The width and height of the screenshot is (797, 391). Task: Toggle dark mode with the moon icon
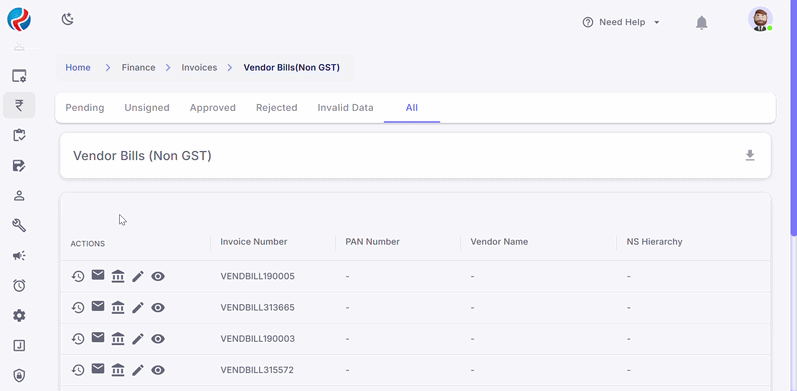coord(68,19)
